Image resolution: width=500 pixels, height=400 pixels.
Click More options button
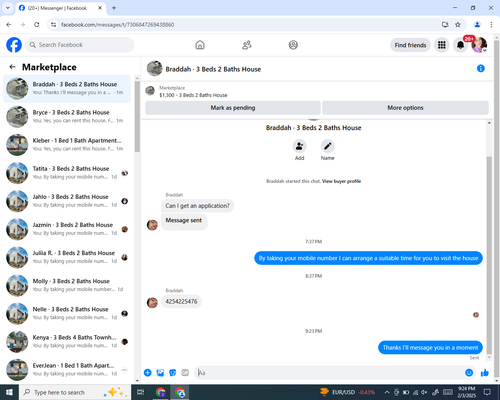point(405,108)
